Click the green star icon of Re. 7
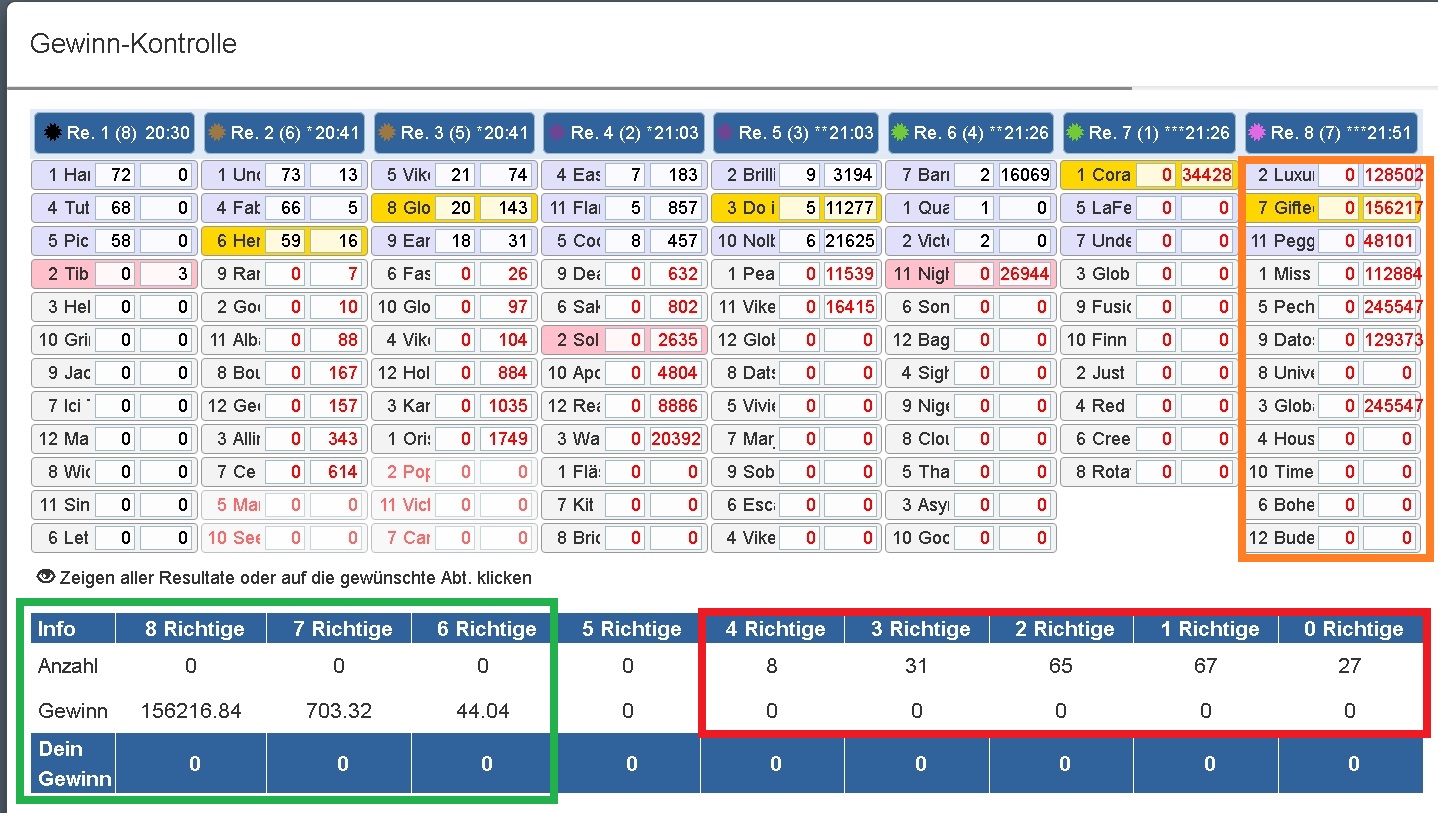 1075,133
